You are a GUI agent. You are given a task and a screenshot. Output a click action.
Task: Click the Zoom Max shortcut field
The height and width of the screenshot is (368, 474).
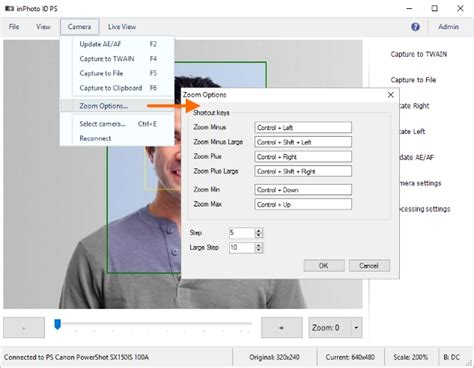point(303,204)
